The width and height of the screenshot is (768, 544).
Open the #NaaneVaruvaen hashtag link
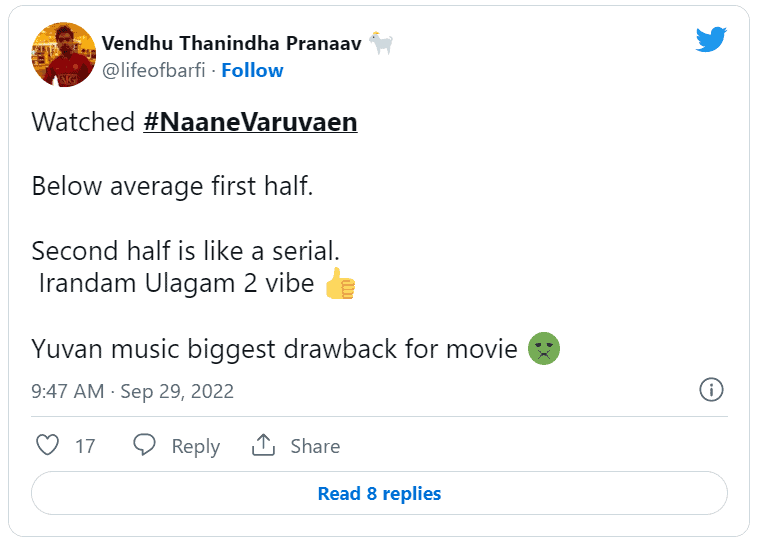[250, 122]
